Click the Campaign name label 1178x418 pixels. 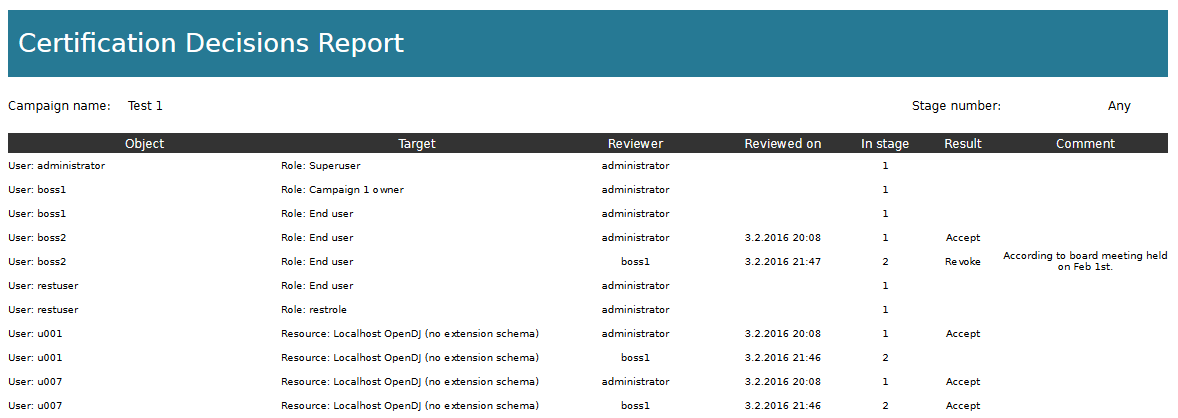tap(59, 106)
